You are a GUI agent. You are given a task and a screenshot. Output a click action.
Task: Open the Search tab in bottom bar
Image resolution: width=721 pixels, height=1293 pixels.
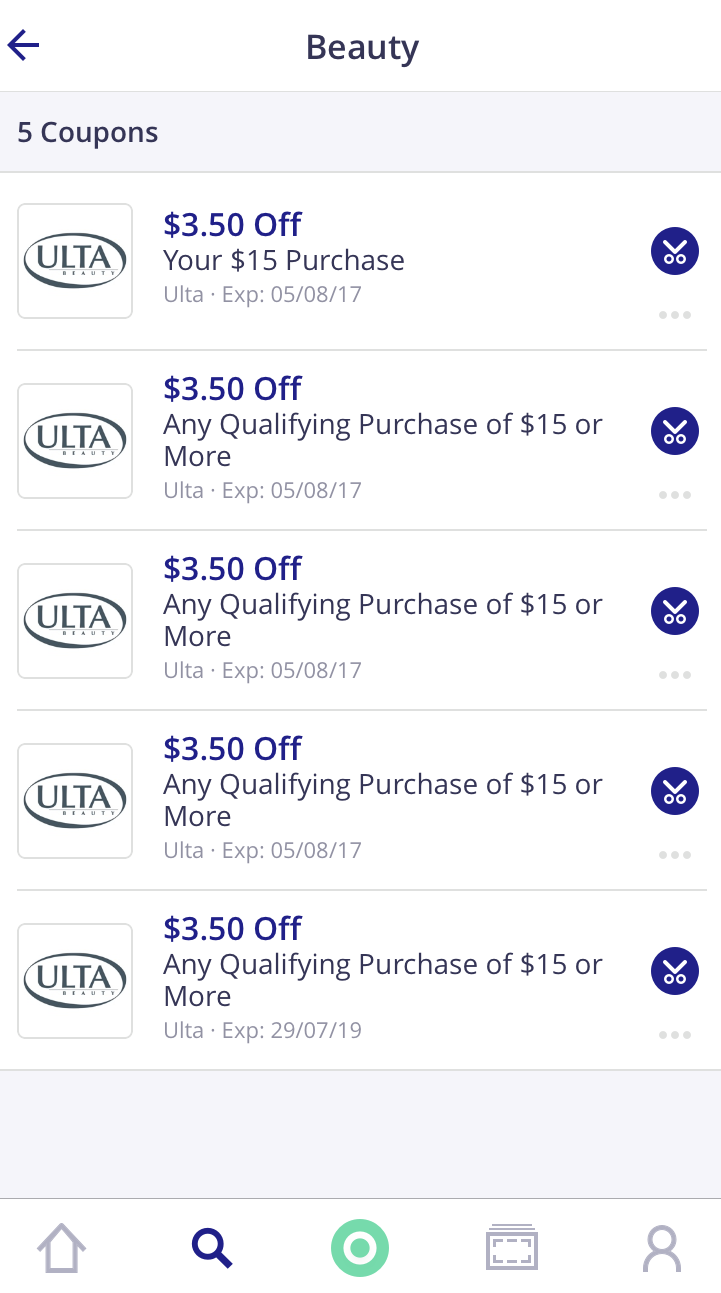point(211,1248)
